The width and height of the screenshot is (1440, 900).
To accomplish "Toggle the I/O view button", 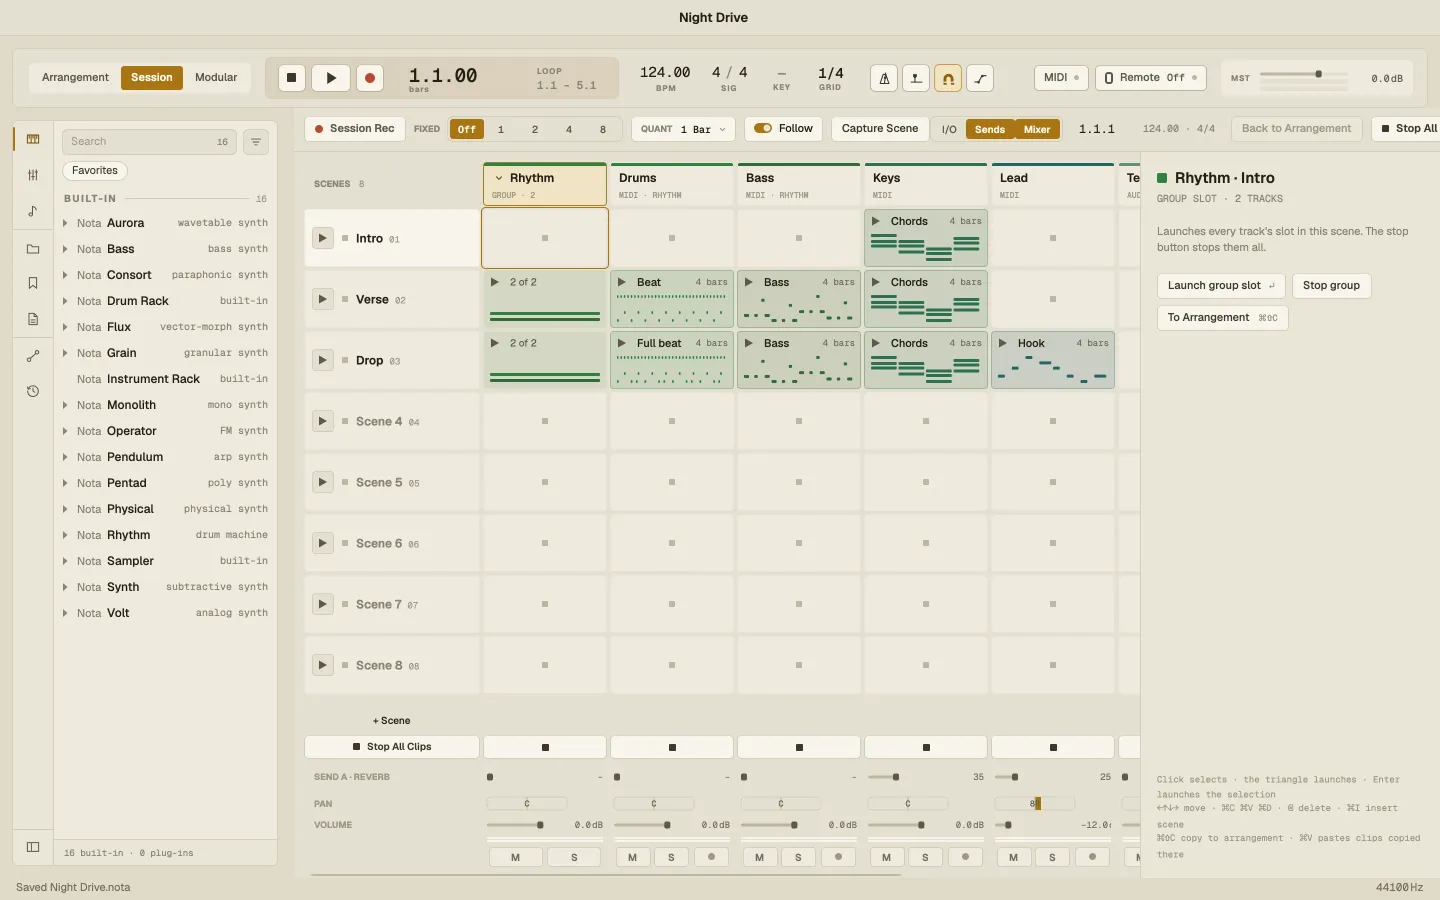I will coord(949,129).
